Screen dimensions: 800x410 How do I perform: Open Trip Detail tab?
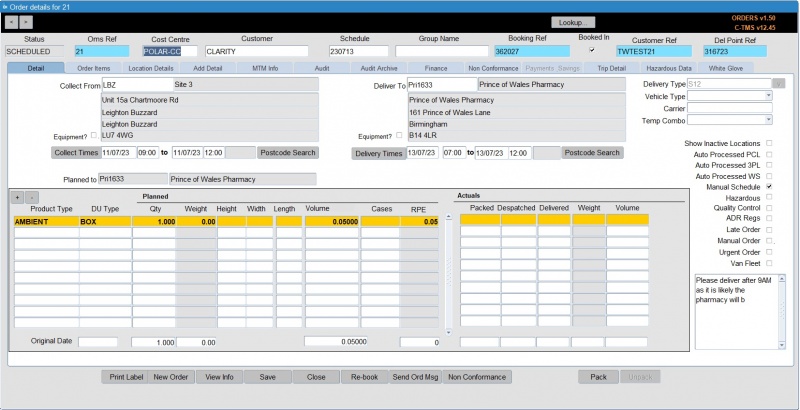coord(612,68)
